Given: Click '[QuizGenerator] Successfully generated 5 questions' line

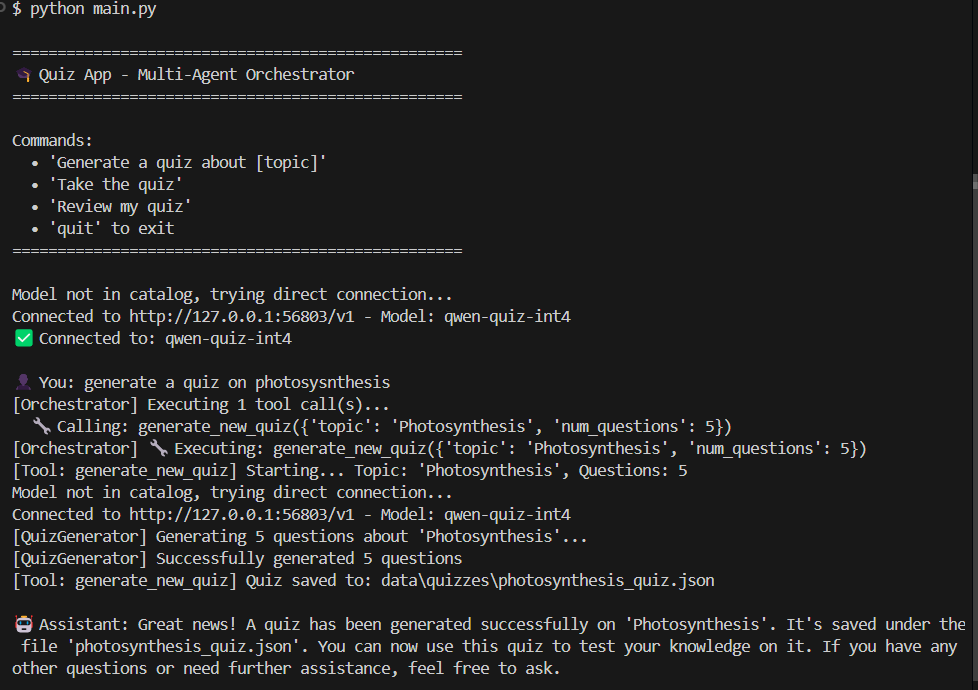Looking at the screenshot, I should click(237, 559).
